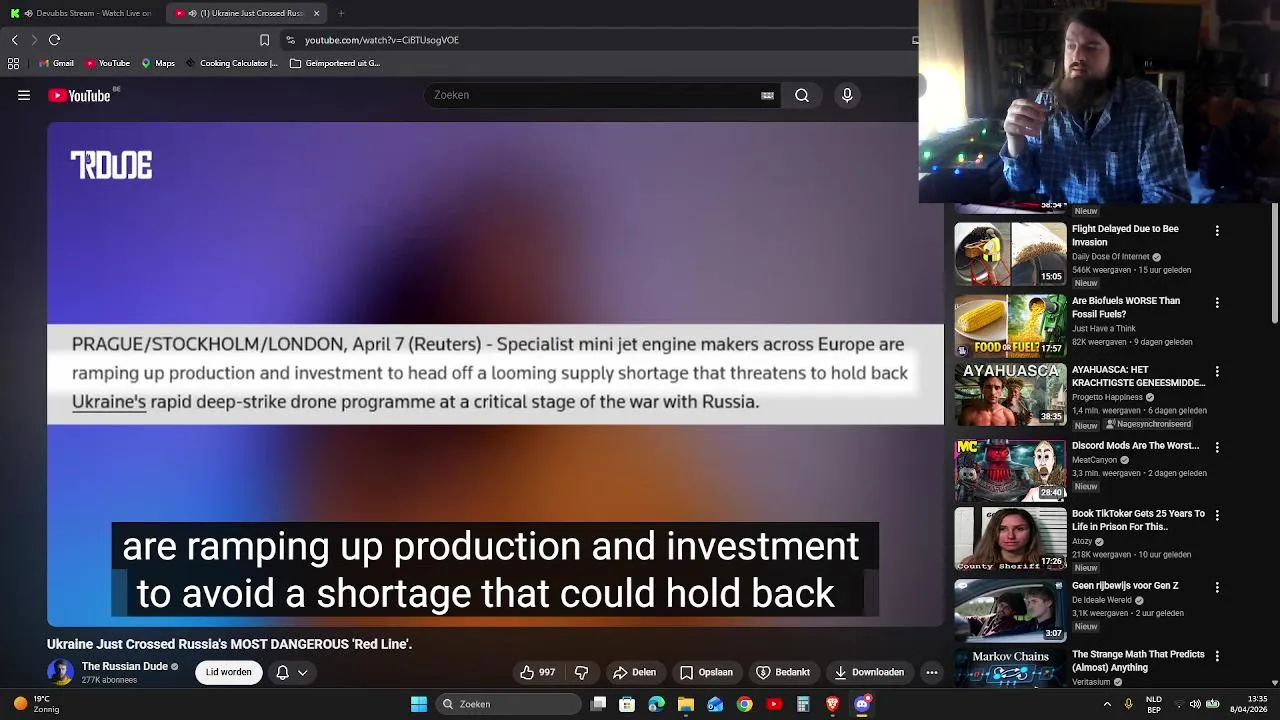Open Flight Delayed Due to Bee Invasion thumbnail
Viewport: 1280px width, 720px height.
click(1010, 254)
